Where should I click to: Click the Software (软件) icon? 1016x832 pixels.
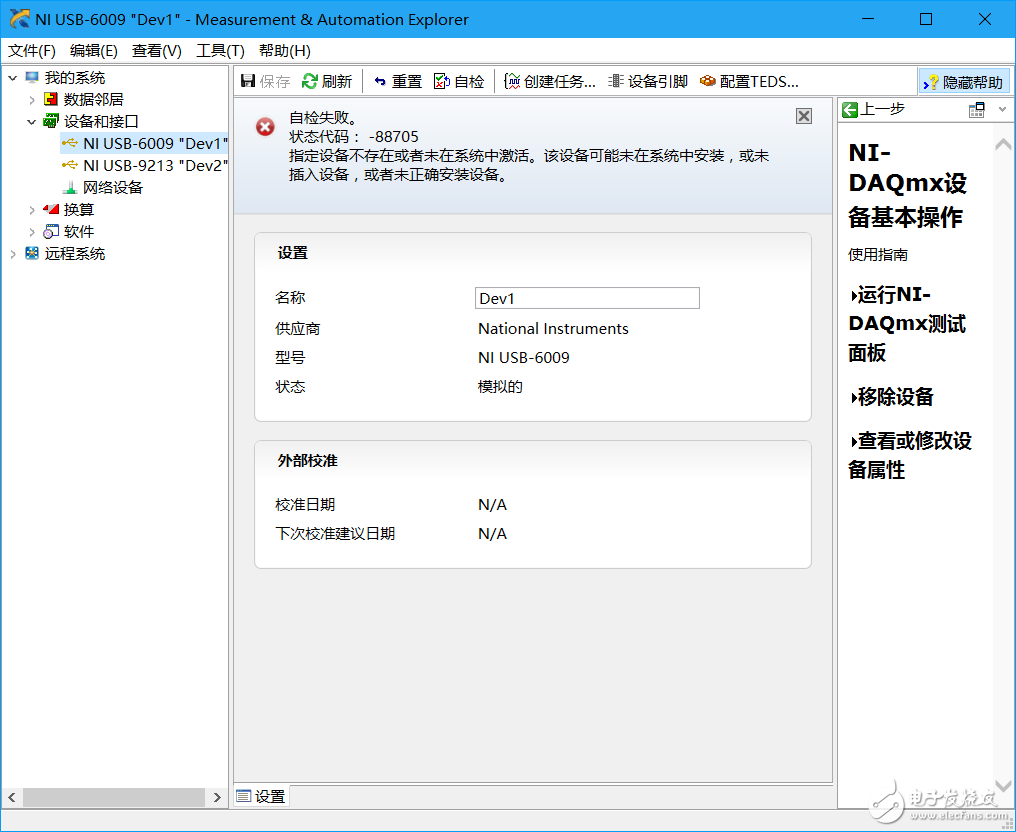(51, 231)
